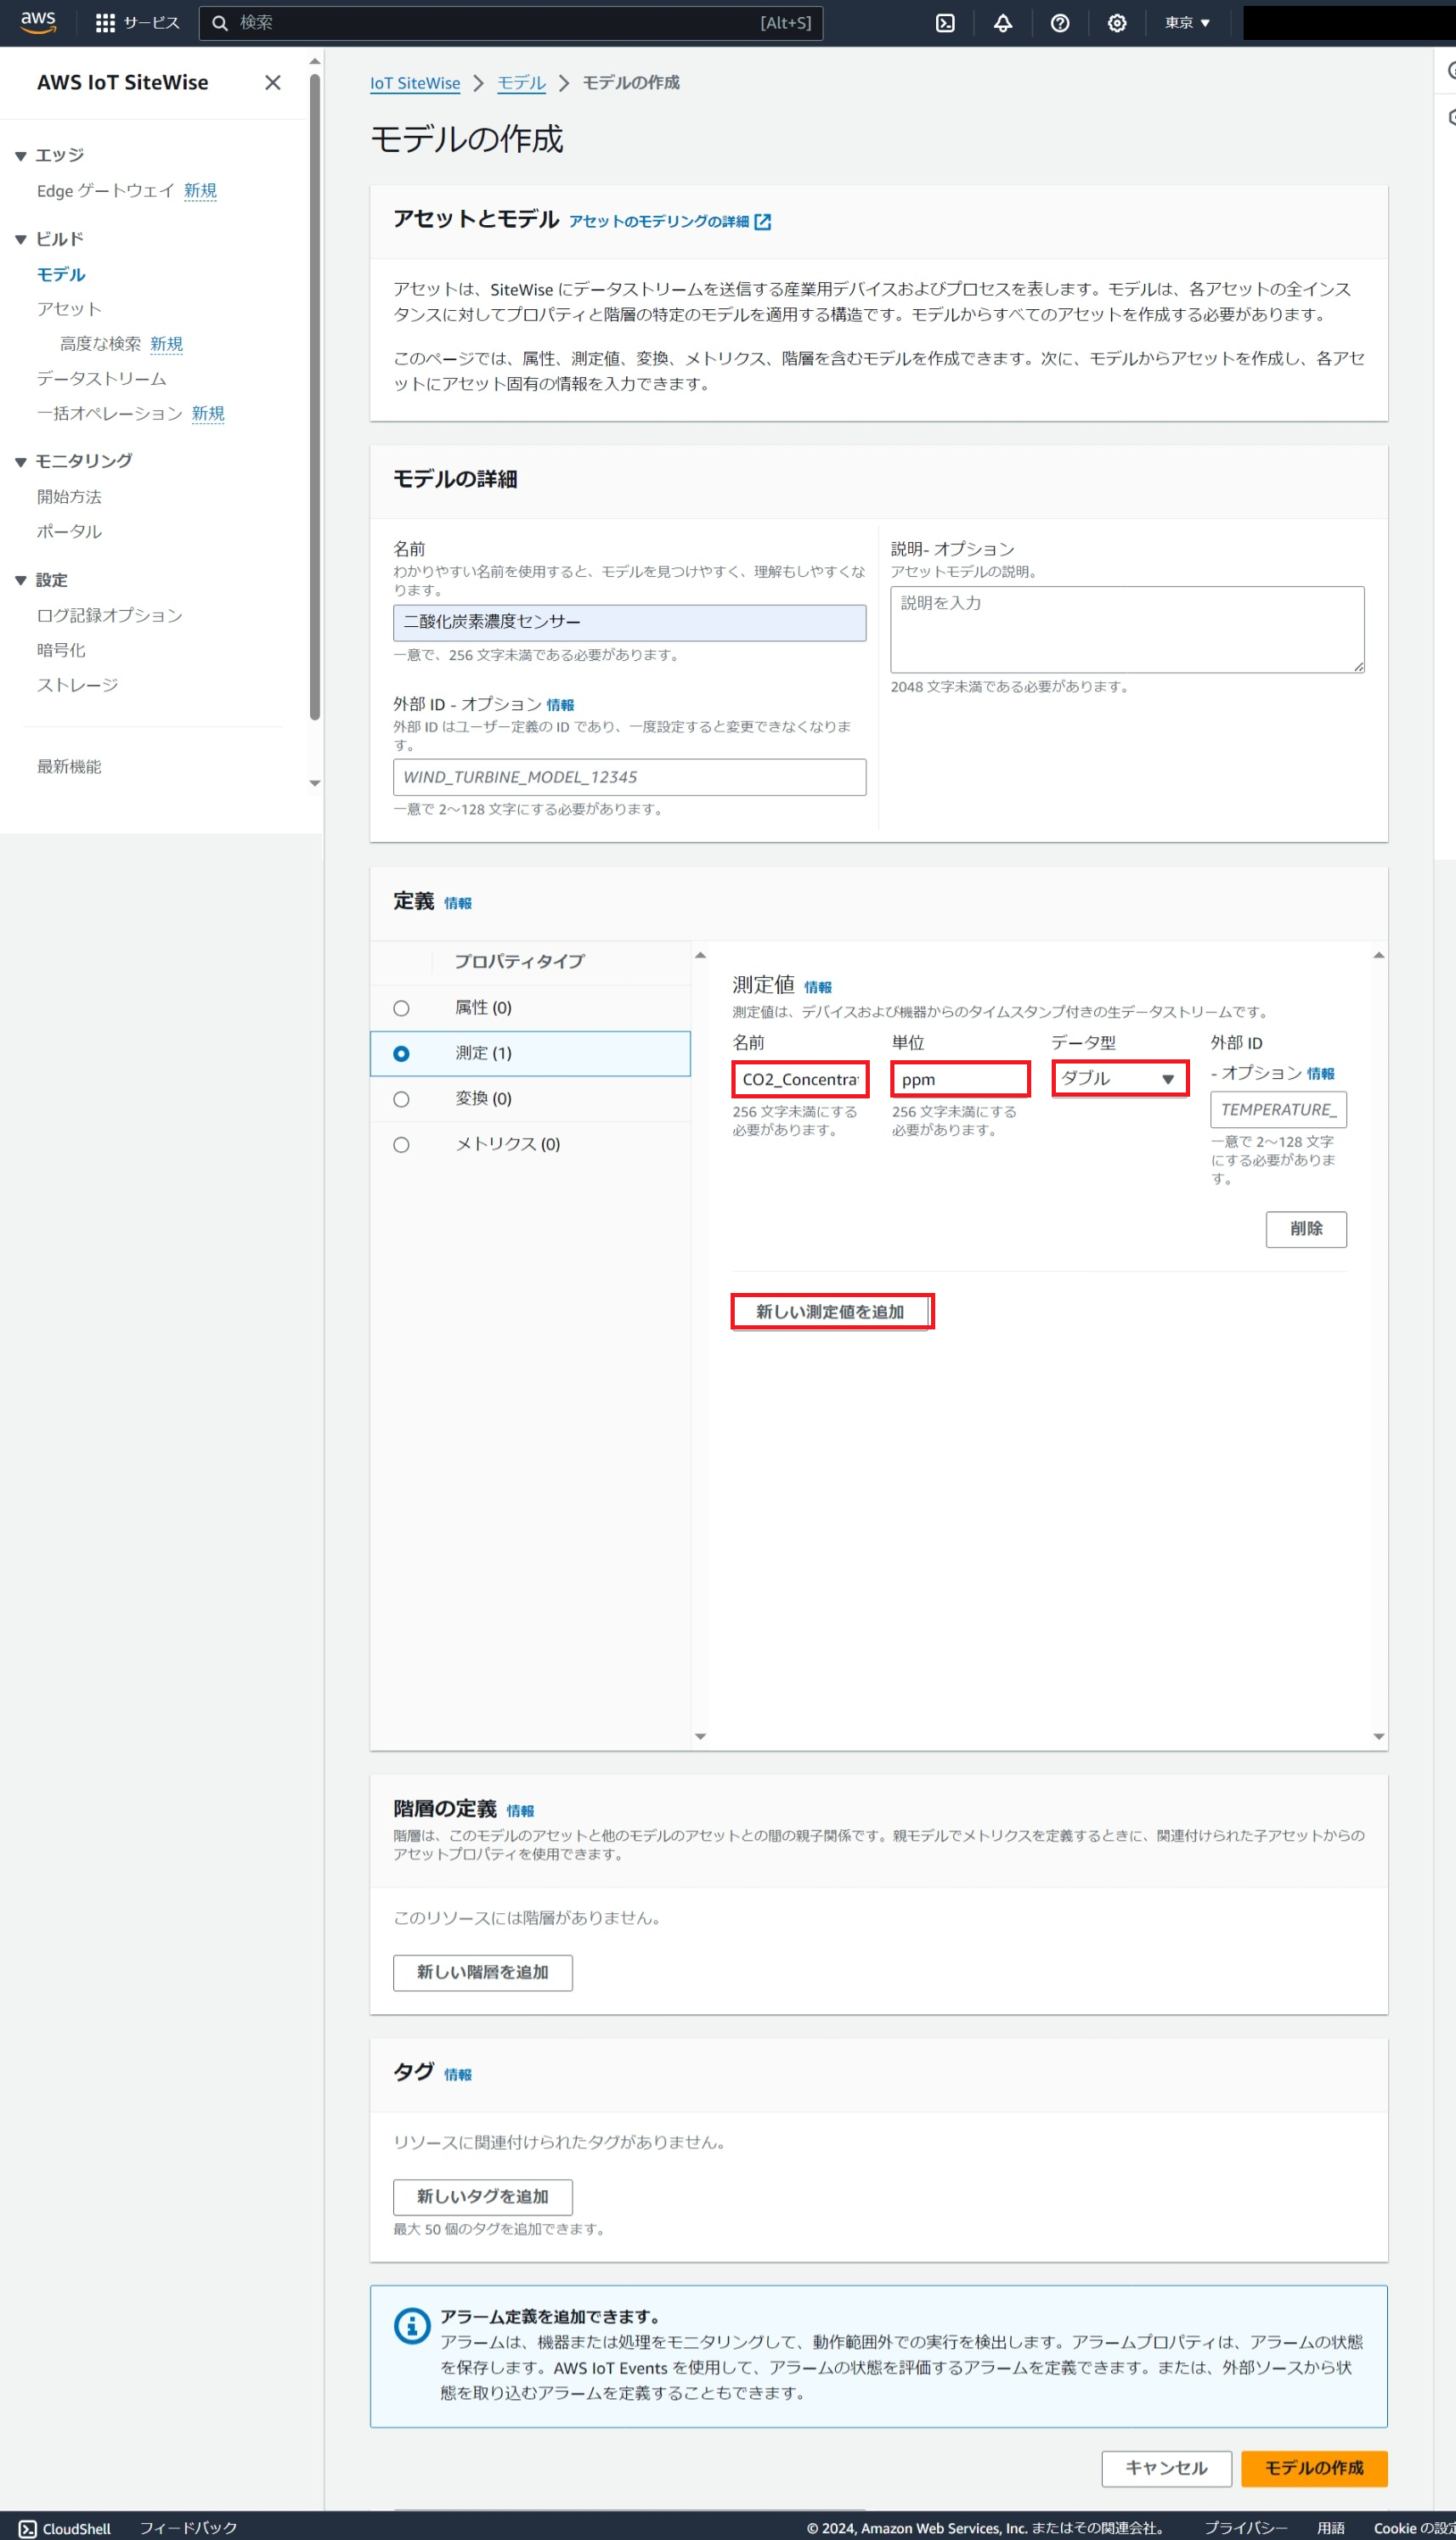Click 新しいタグを追加 button
Image resolution: width=1456 pixels, height=2540 pixels.
tap(483, 2197)
